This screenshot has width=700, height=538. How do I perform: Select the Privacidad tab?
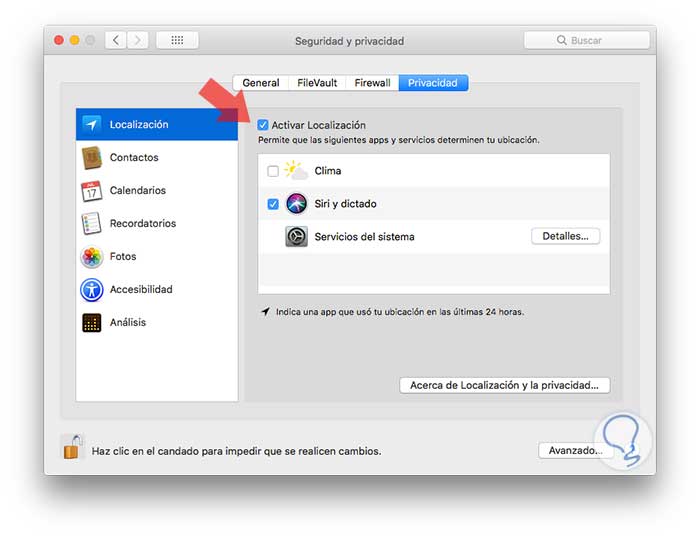[x=433, y=83]
